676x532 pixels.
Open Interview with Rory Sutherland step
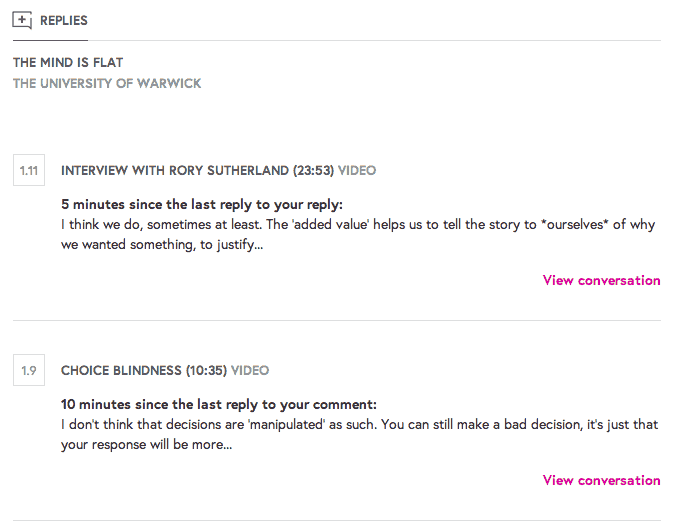(176, 171)
